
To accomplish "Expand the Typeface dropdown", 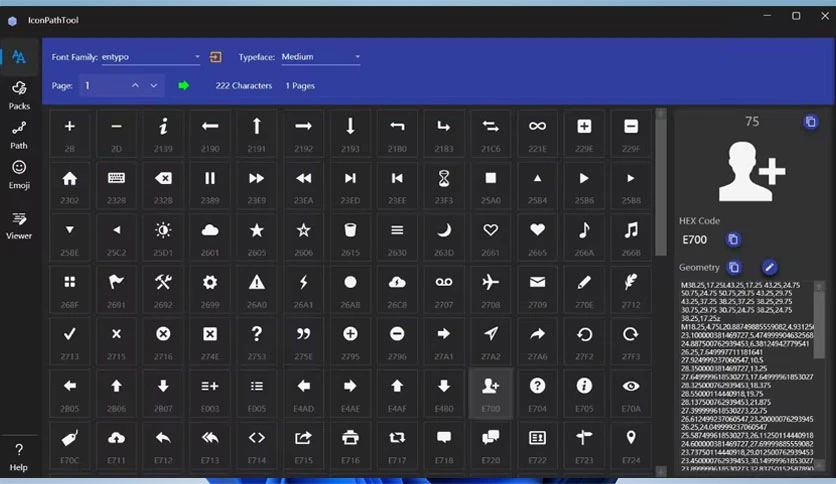I will (320, 57).
